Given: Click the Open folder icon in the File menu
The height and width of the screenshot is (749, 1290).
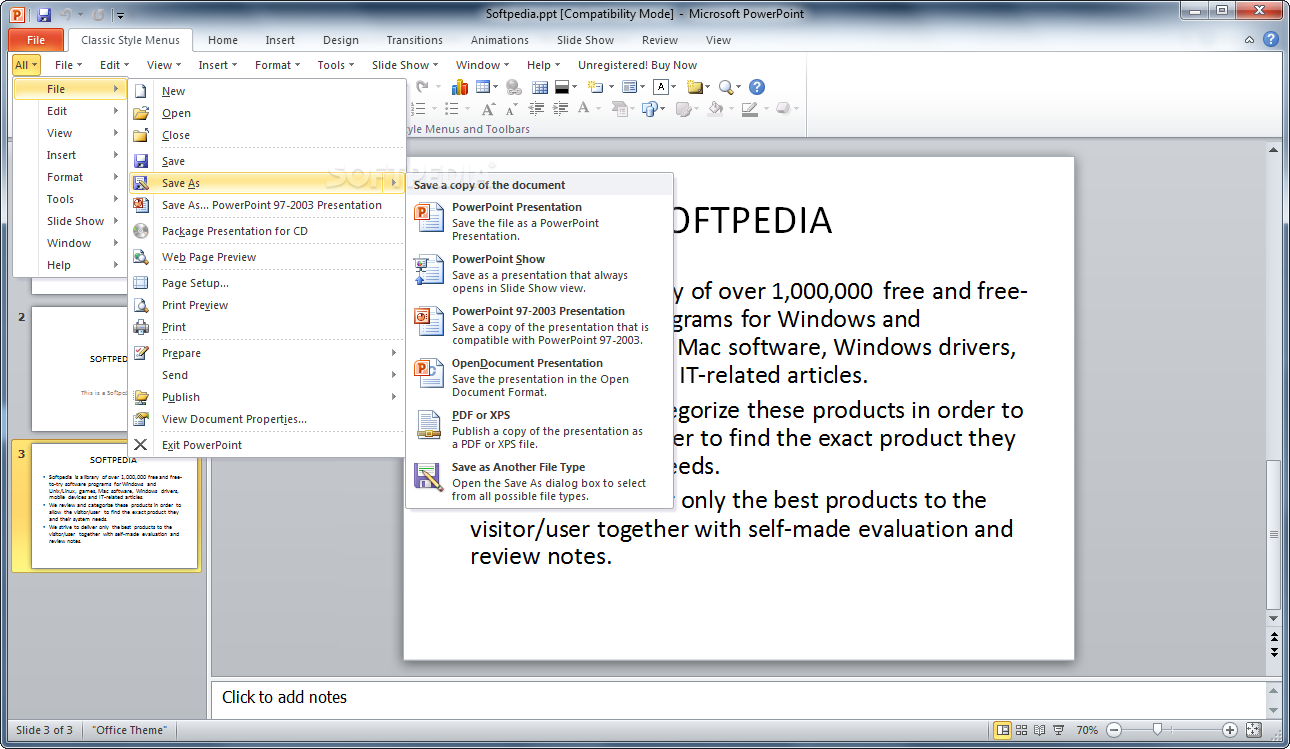Looking at the screenshot, I should (x=141, y=113).
